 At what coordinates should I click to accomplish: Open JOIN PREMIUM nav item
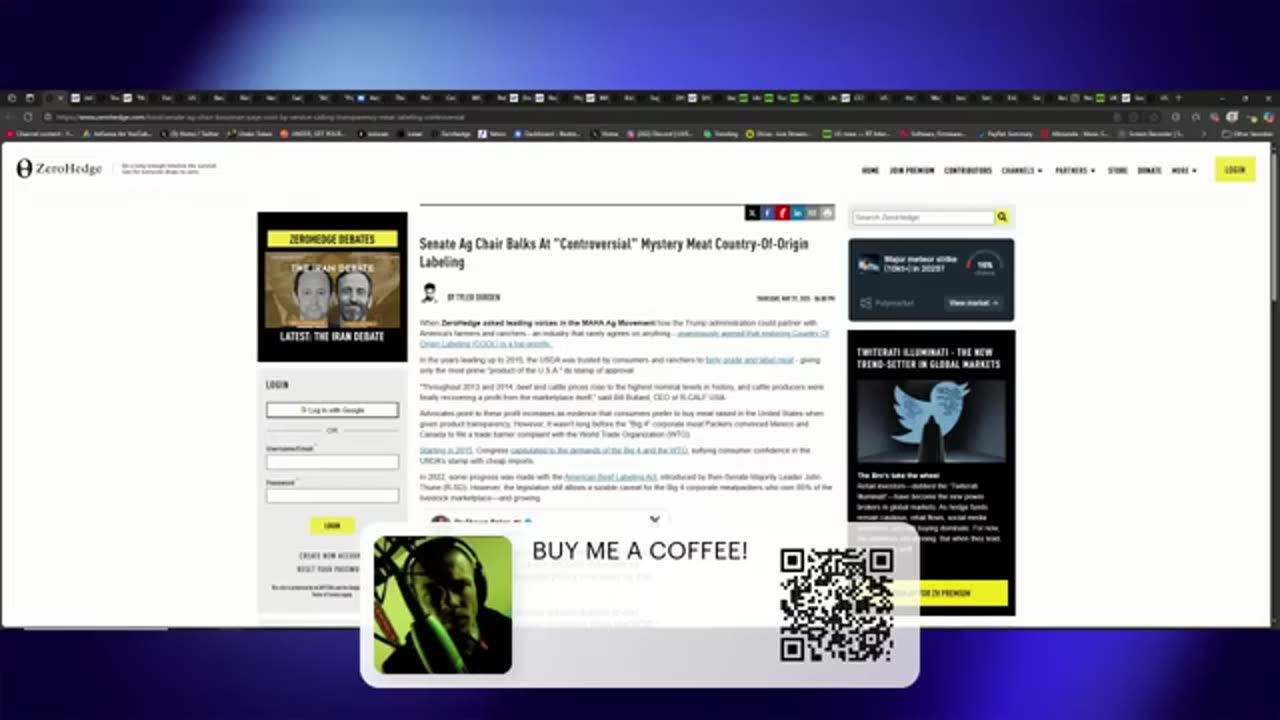tap(912, 170)
